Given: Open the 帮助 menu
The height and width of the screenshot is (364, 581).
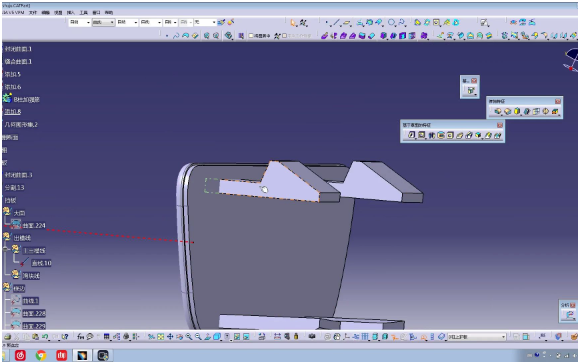Looking at the screenshot, I should (x=109, y=13).
